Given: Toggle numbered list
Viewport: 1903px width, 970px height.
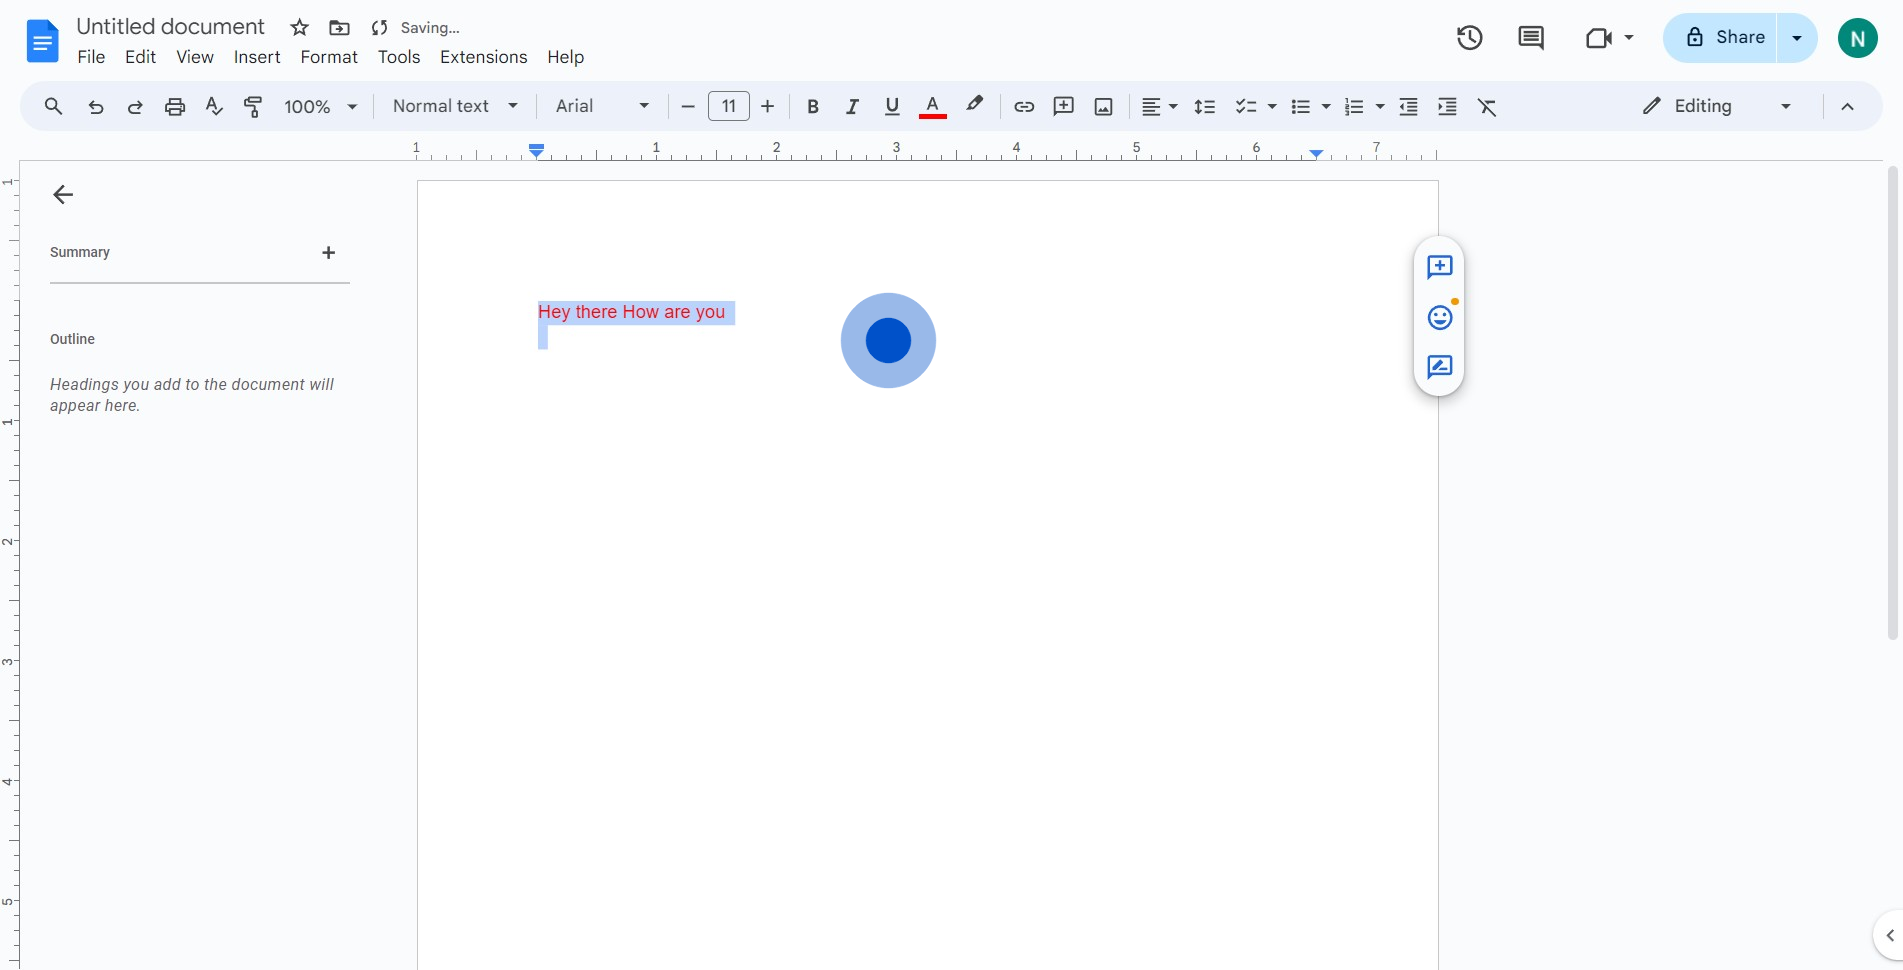Looking at the screenshot, I should tap(1354, 106).
